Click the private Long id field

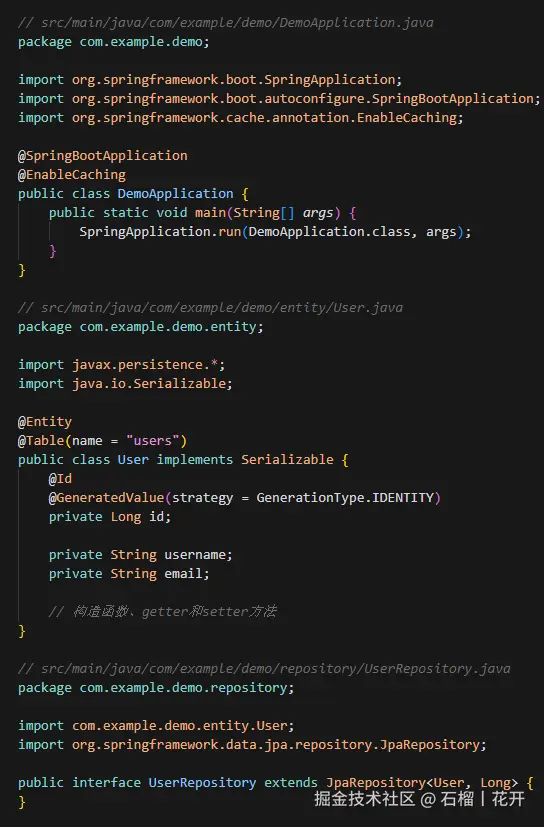point(110,516)
